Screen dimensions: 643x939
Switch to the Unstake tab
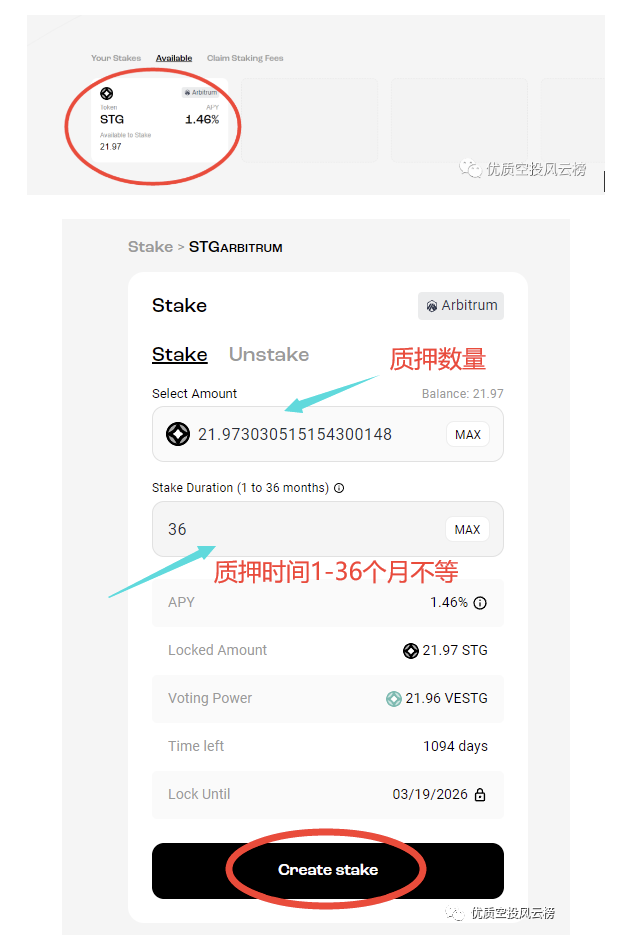(269, 355)
